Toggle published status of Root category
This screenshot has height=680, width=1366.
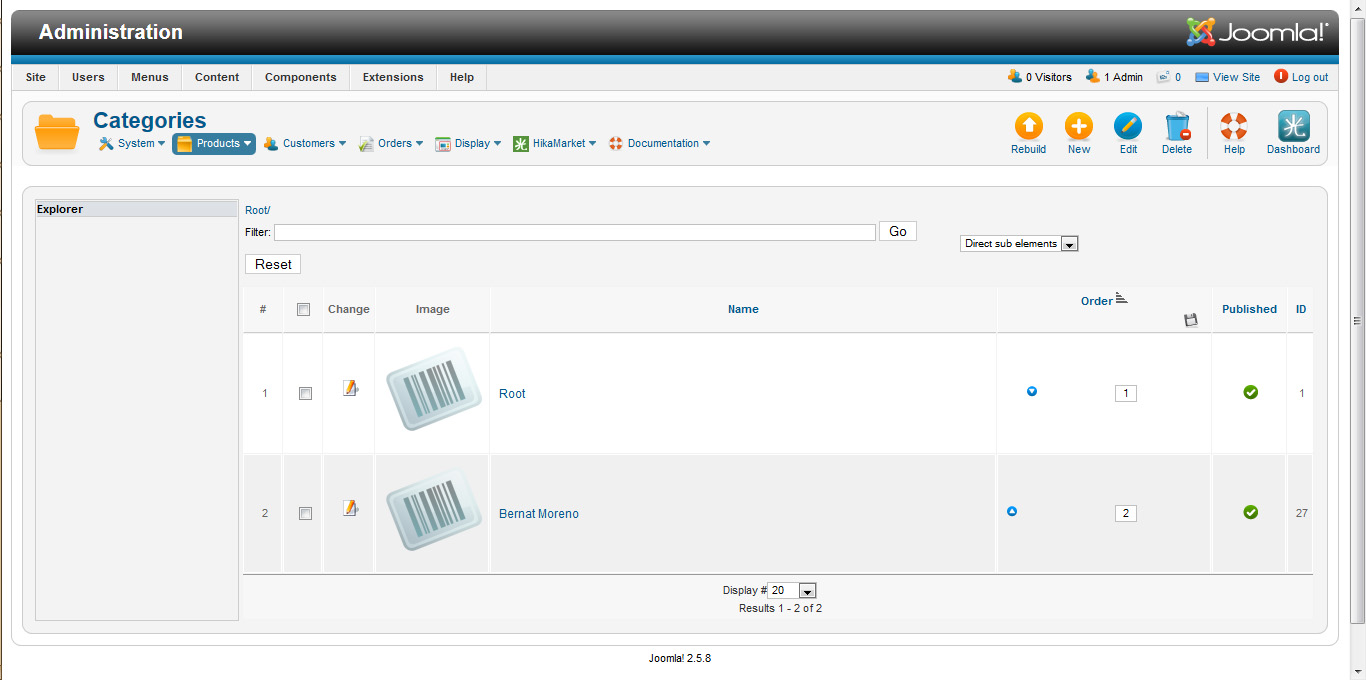pyautogui.click(x=1250, y=392)
